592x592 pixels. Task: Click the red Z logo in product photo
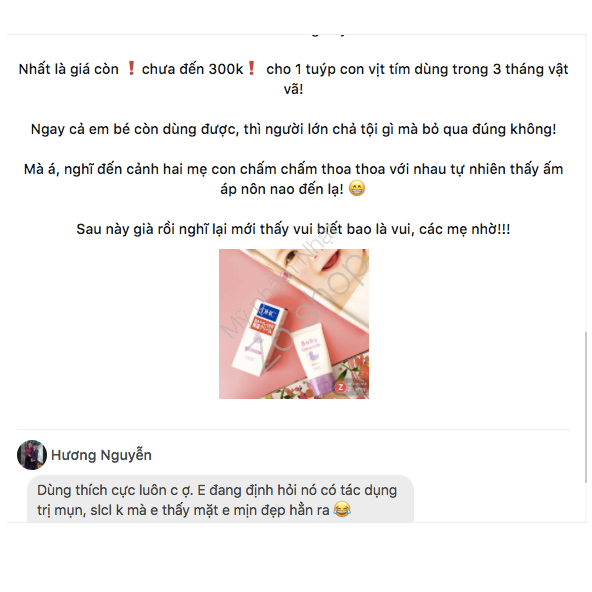[341, 387]
